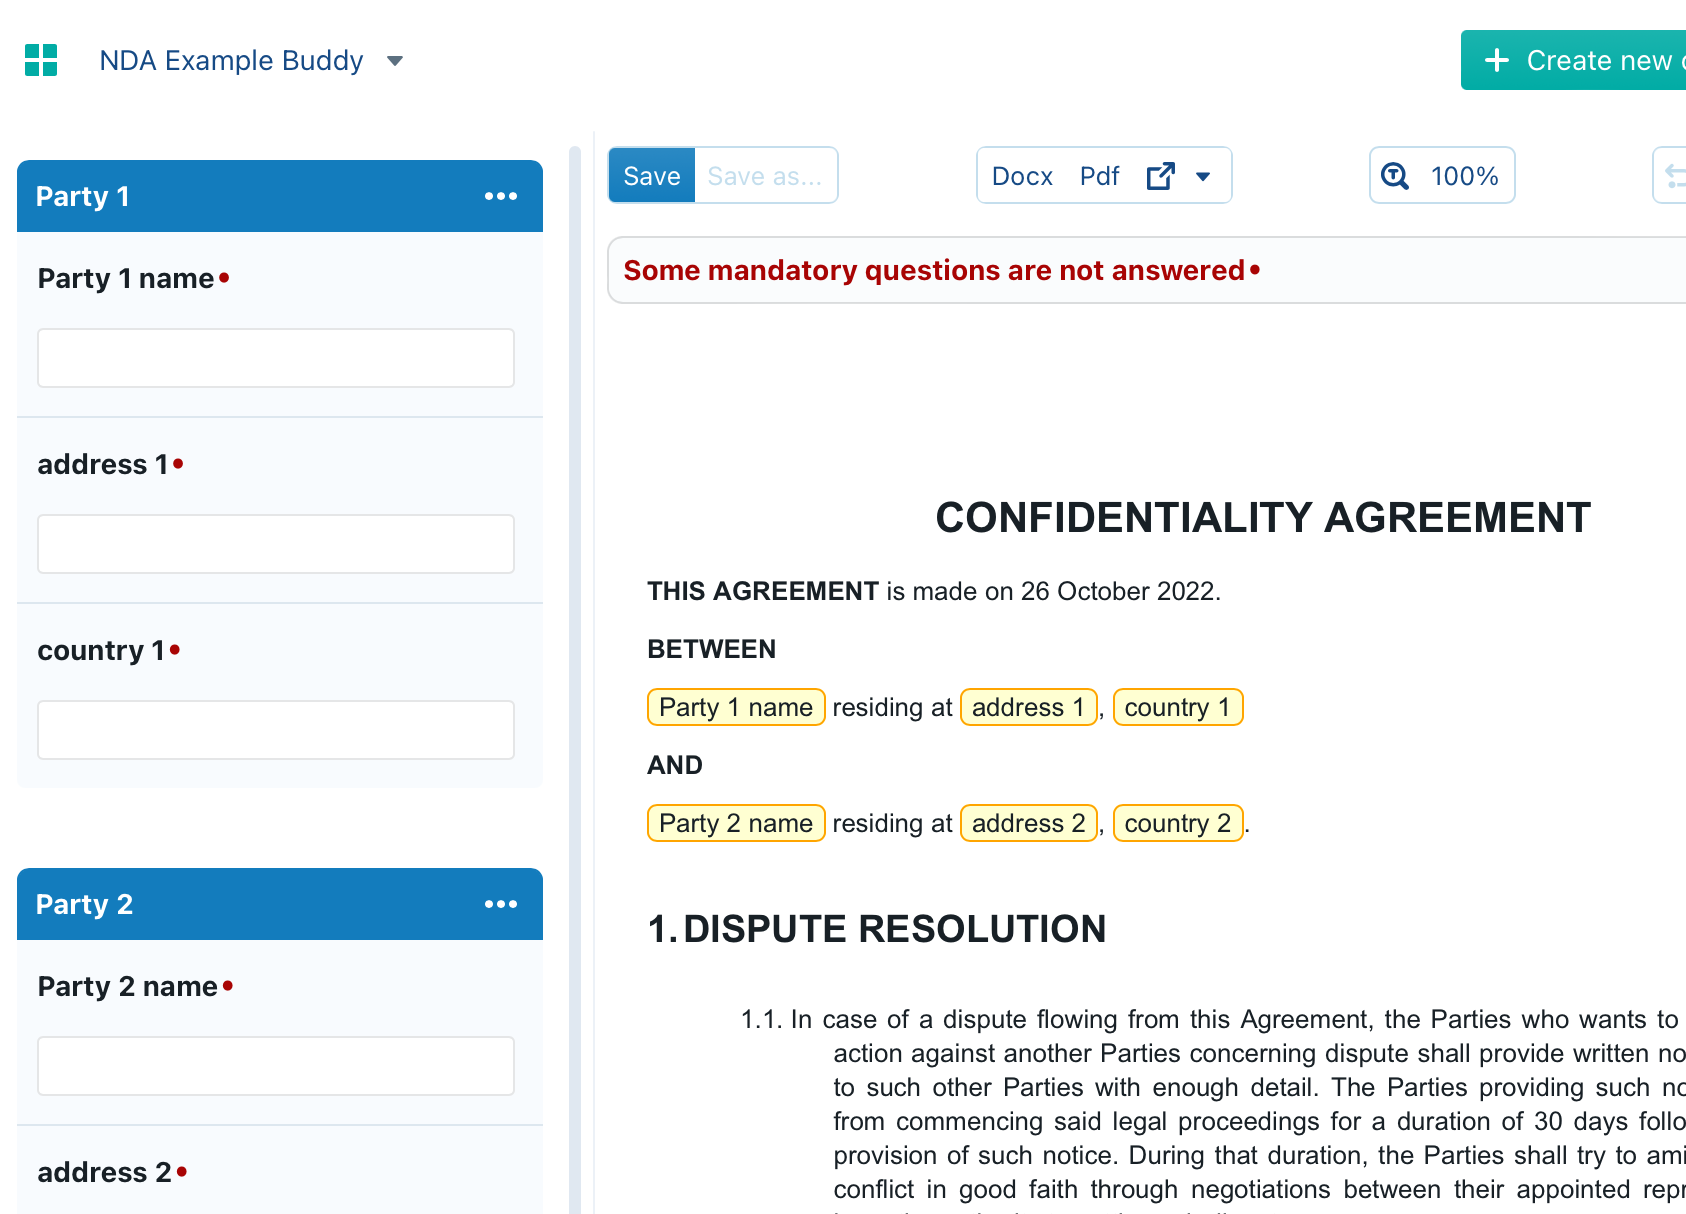This screenshot has height=1214, width=1686.
Task: Click Save as... option
Action: pos(764,176)
